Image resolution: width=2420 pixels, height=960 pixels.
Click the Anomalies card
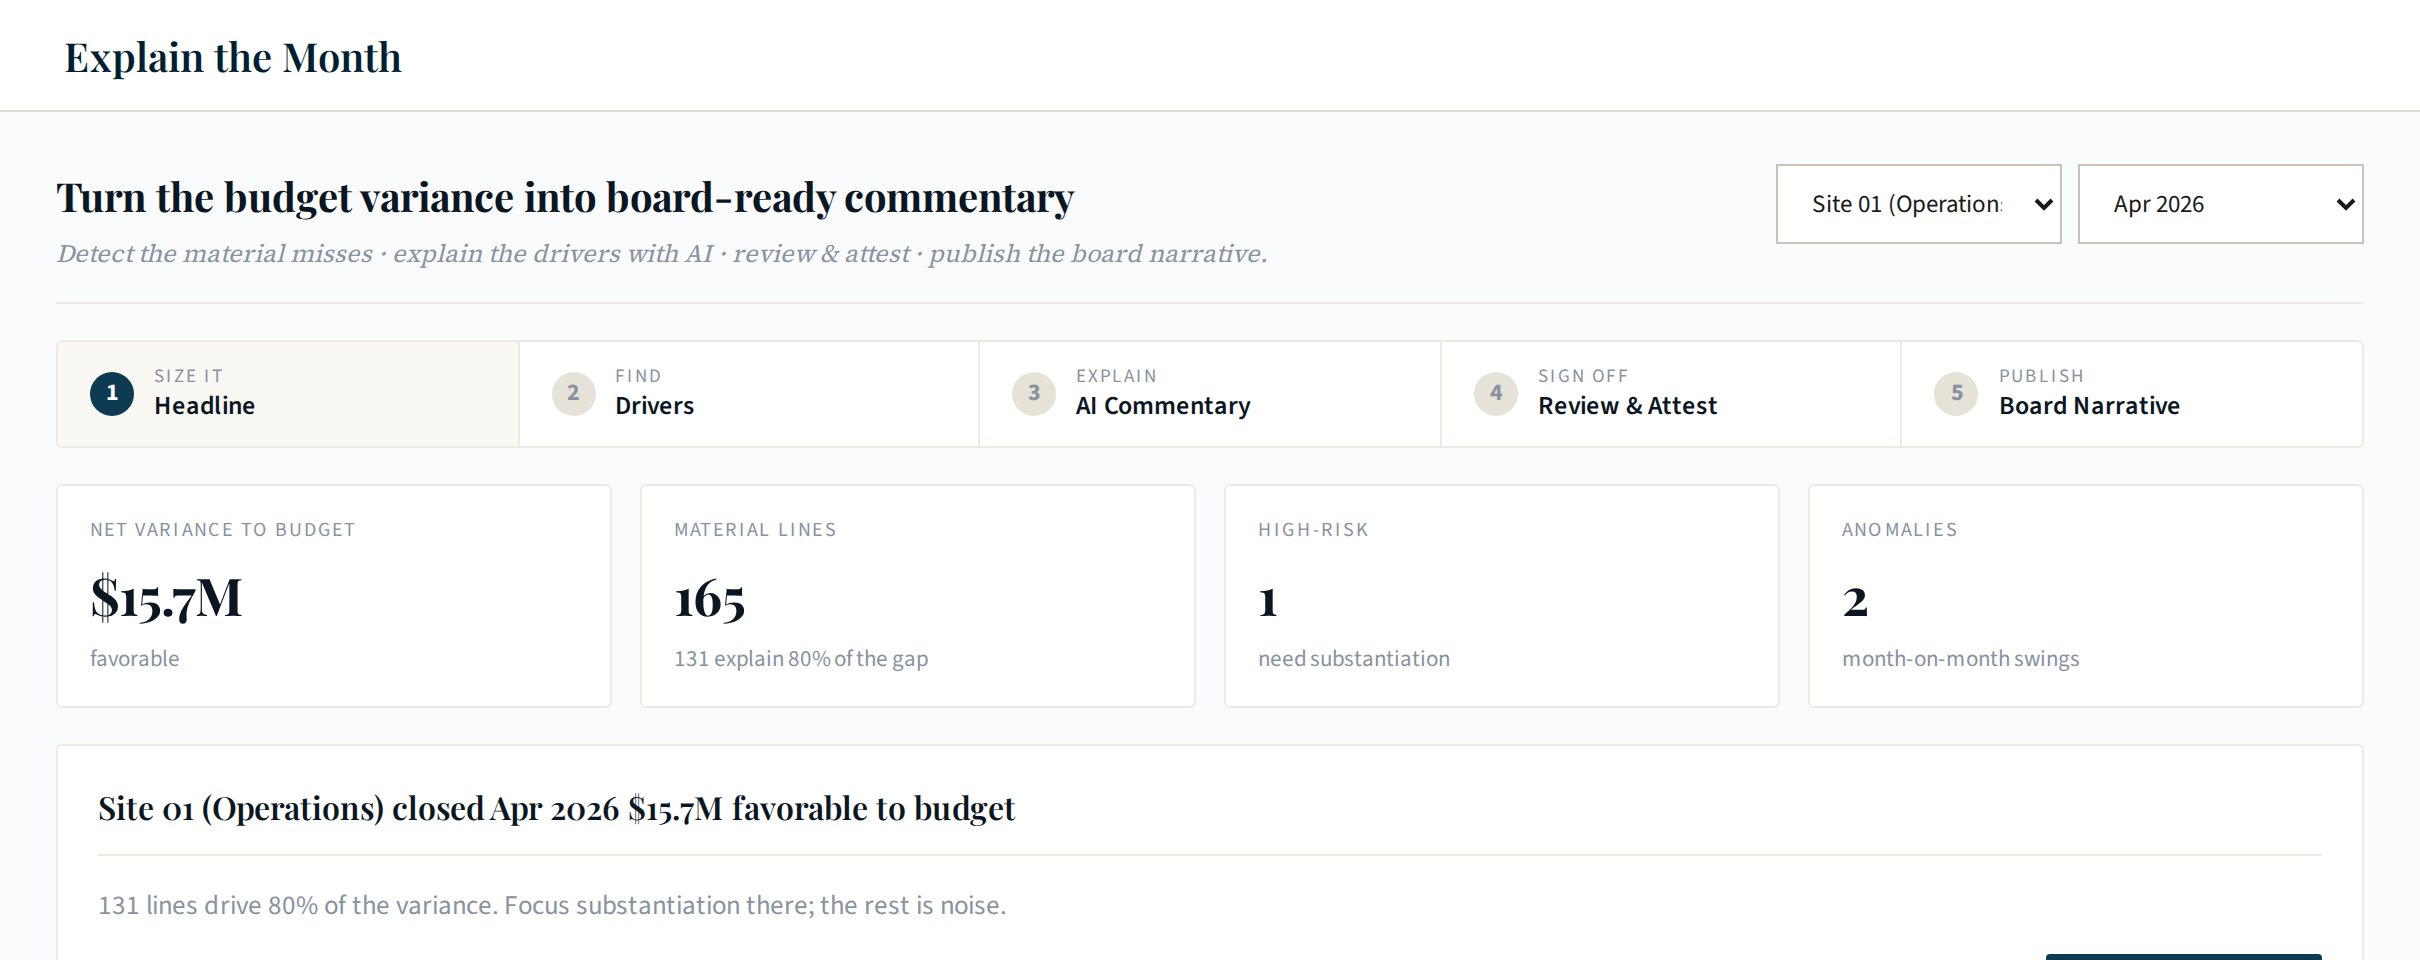[x=2086, y=596]
